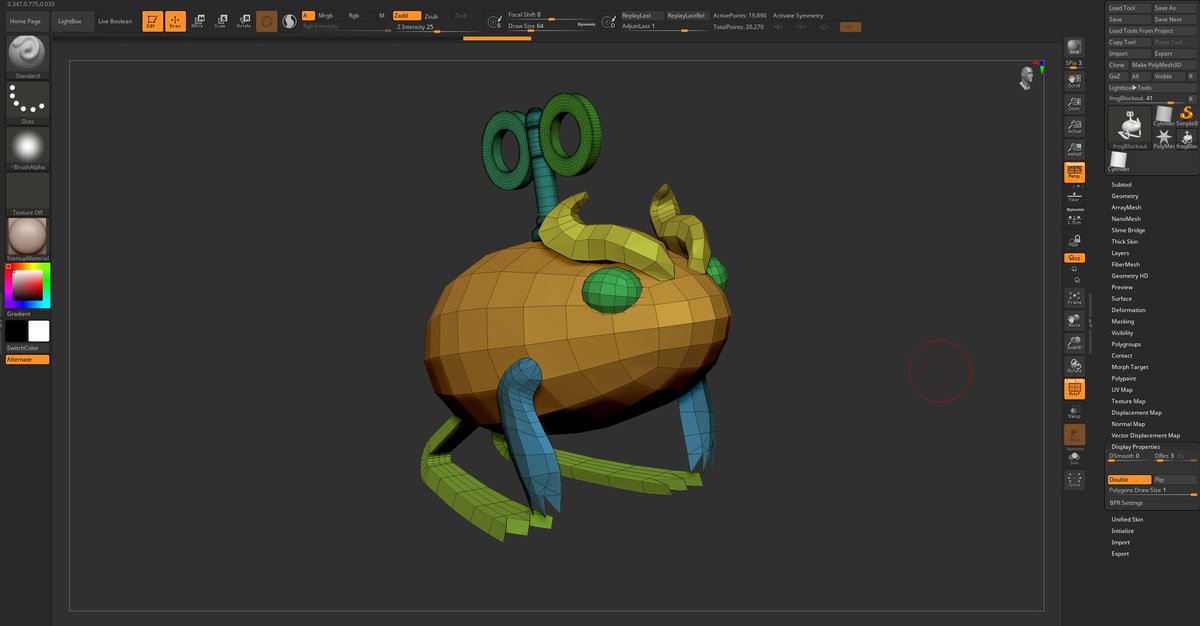Click the Load Tool button
This screenshot has height=626, width=1200.
click(1129, 8)
